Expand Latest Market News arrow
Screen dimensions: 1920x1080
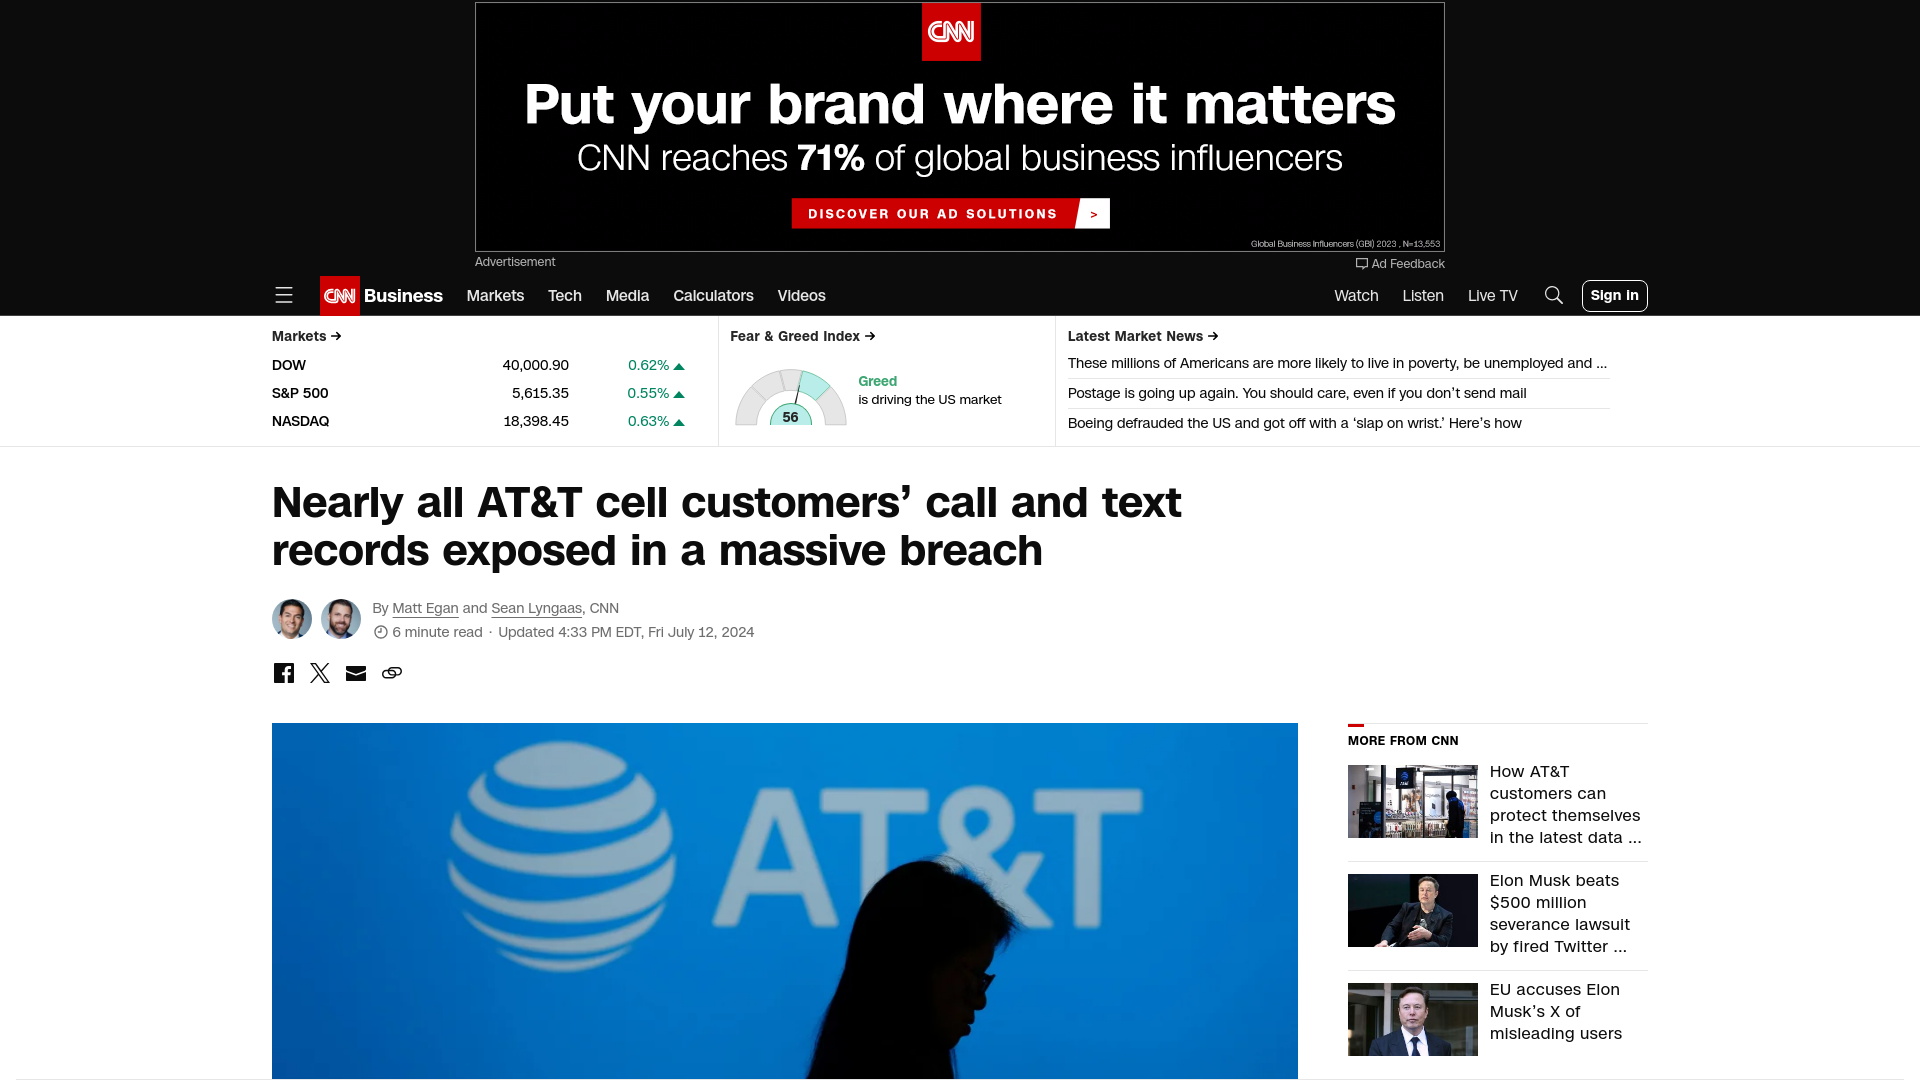pyautogui.click(x=1213, y=335)
